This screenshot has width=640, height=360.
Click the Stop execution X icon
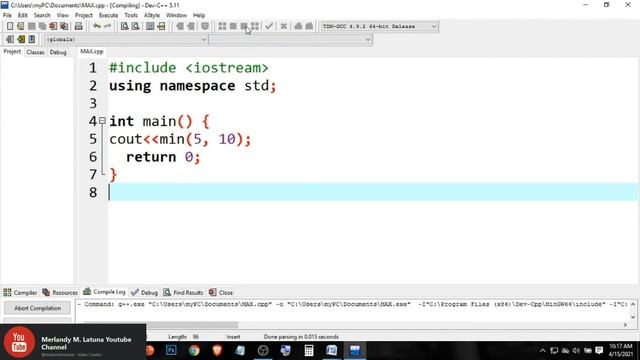(x=284, y=26)
